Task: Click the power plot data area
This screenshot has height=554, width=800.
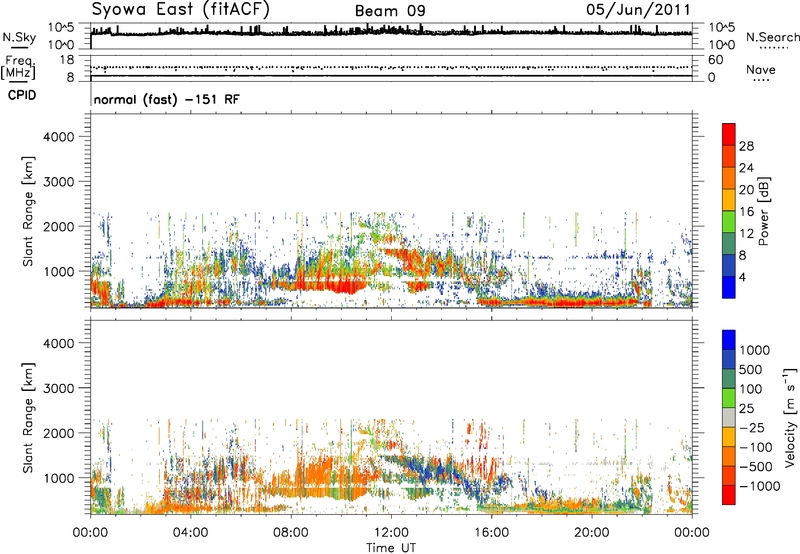Action: click(x=391, y=211)
